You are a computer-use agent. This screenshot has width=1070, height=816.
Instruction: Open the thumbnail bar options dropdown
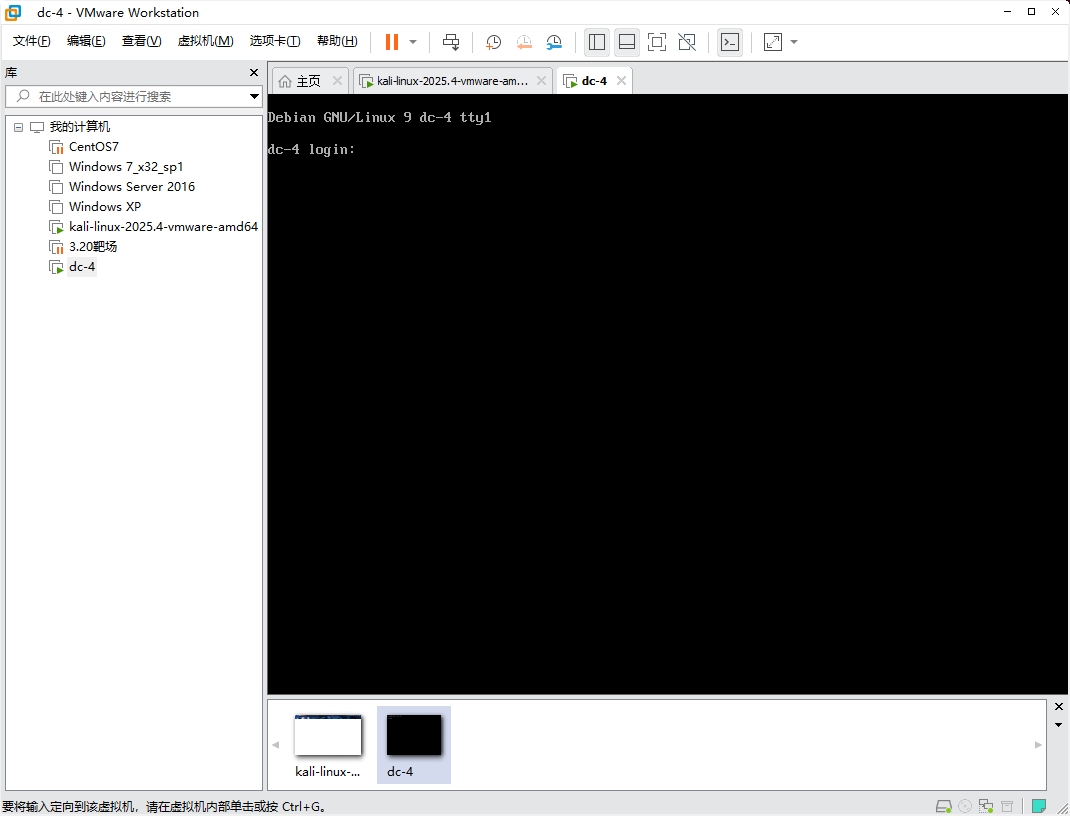point(1058,725)
